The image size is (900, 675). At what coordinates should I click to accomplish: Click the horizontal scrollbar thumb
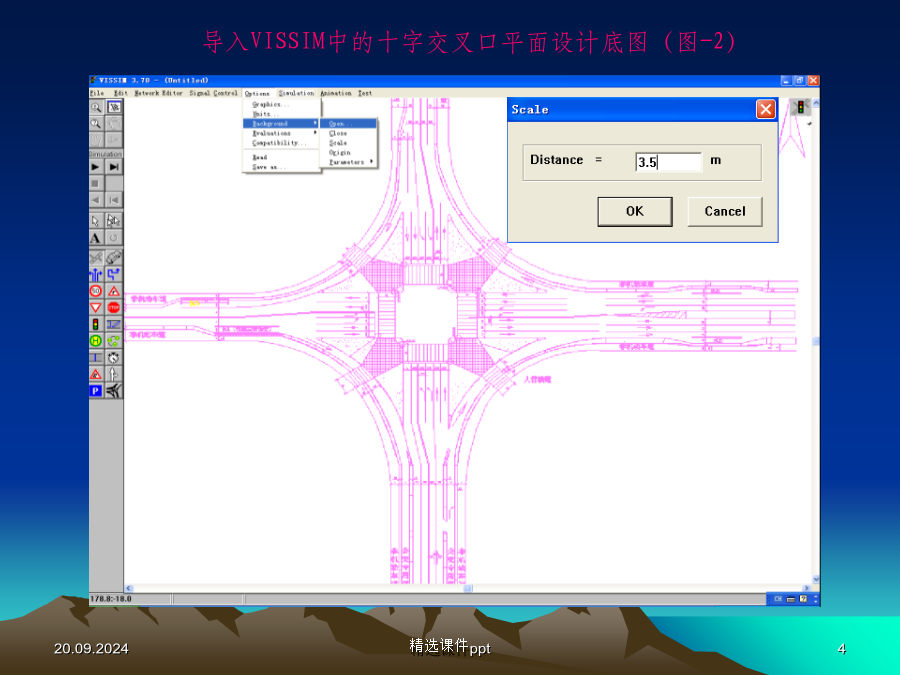(468, 588)
